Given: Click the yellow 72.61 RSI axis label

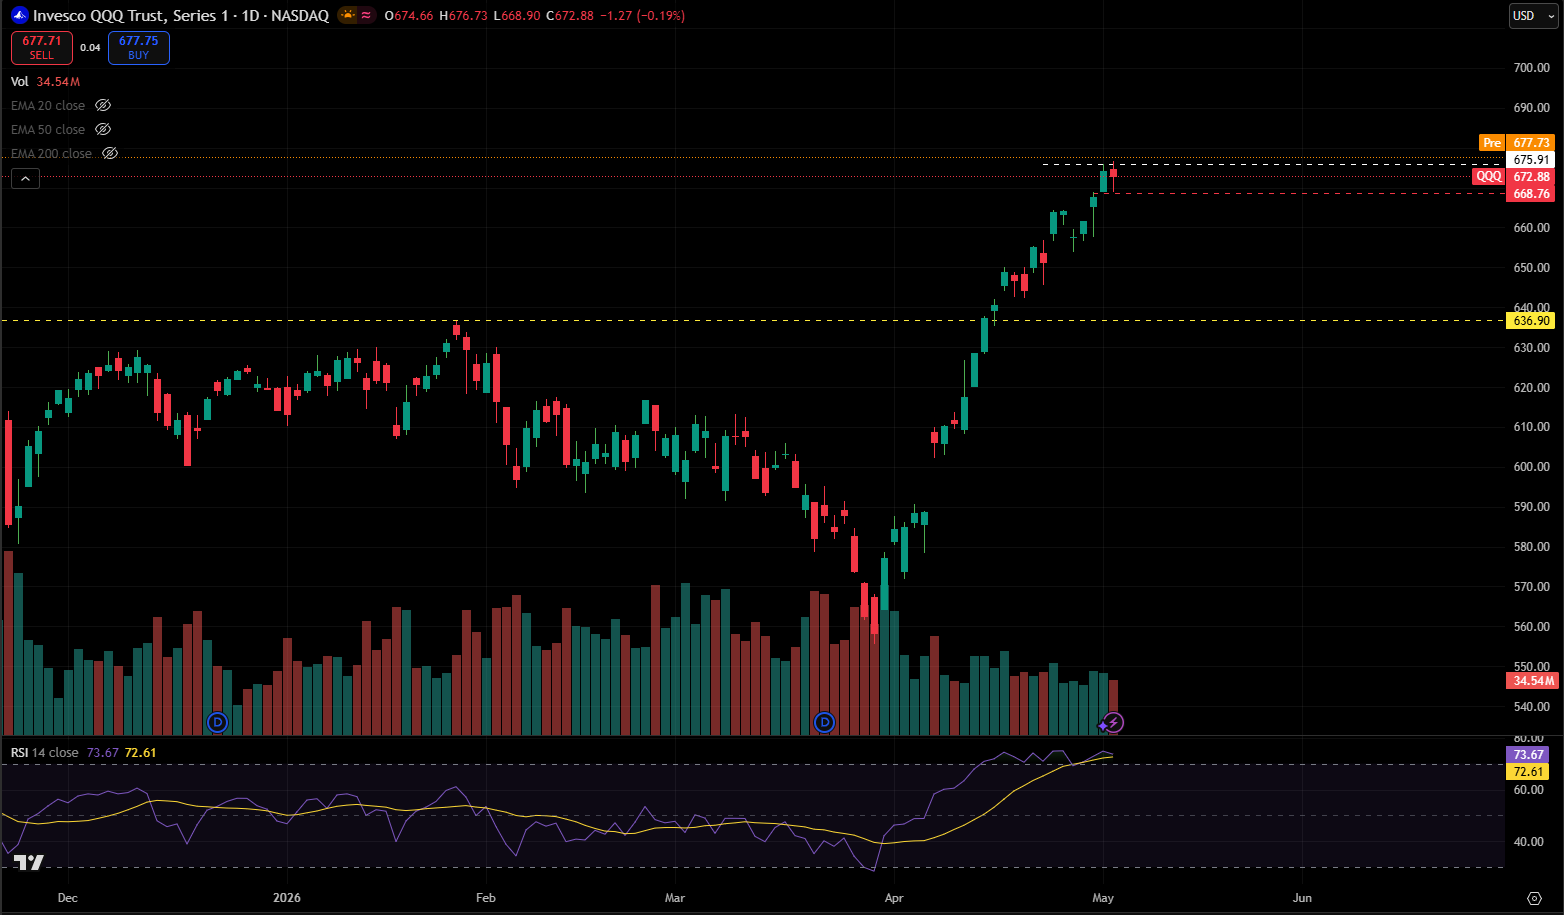Looking at the screenshot, I should [1528, 772].
